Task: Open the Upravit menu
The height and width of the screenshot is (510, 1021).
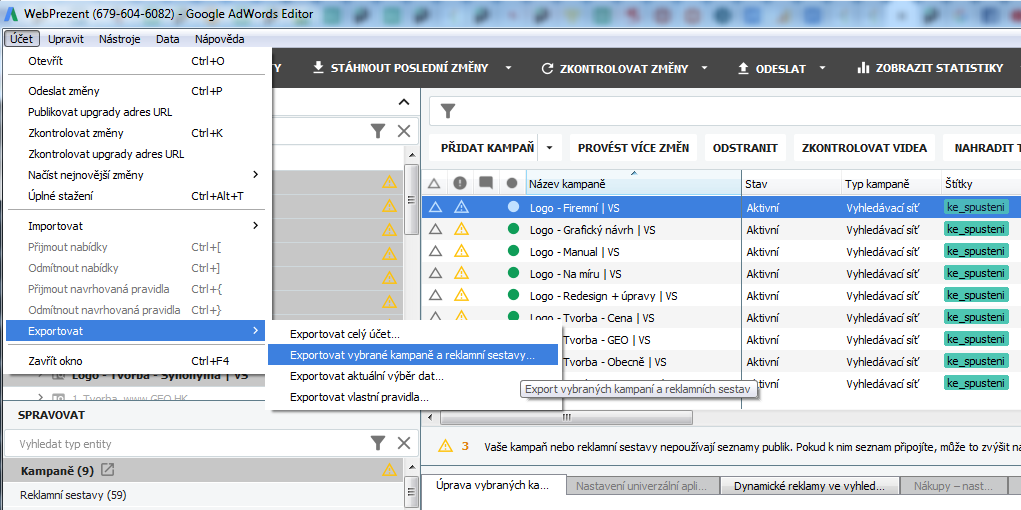Action: click(x=66, y=39)
